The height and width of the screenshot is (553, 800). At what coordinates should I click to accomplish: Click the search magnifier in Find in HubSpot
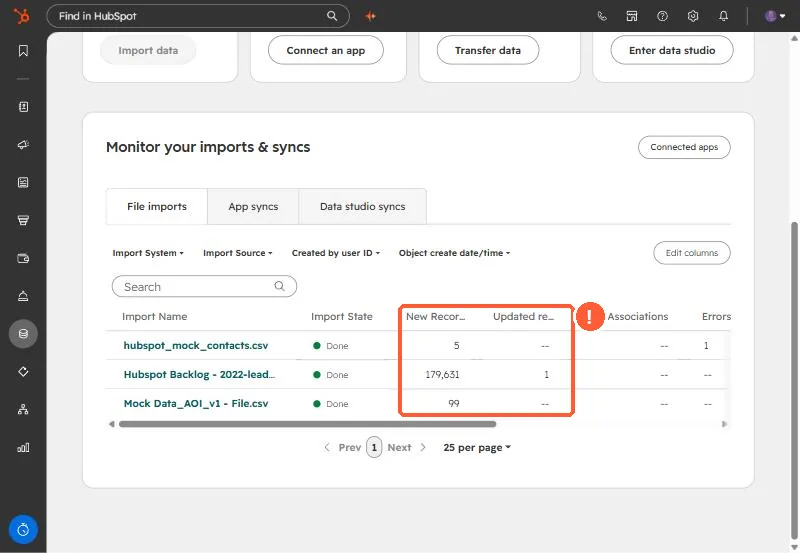tap(332, 16)
